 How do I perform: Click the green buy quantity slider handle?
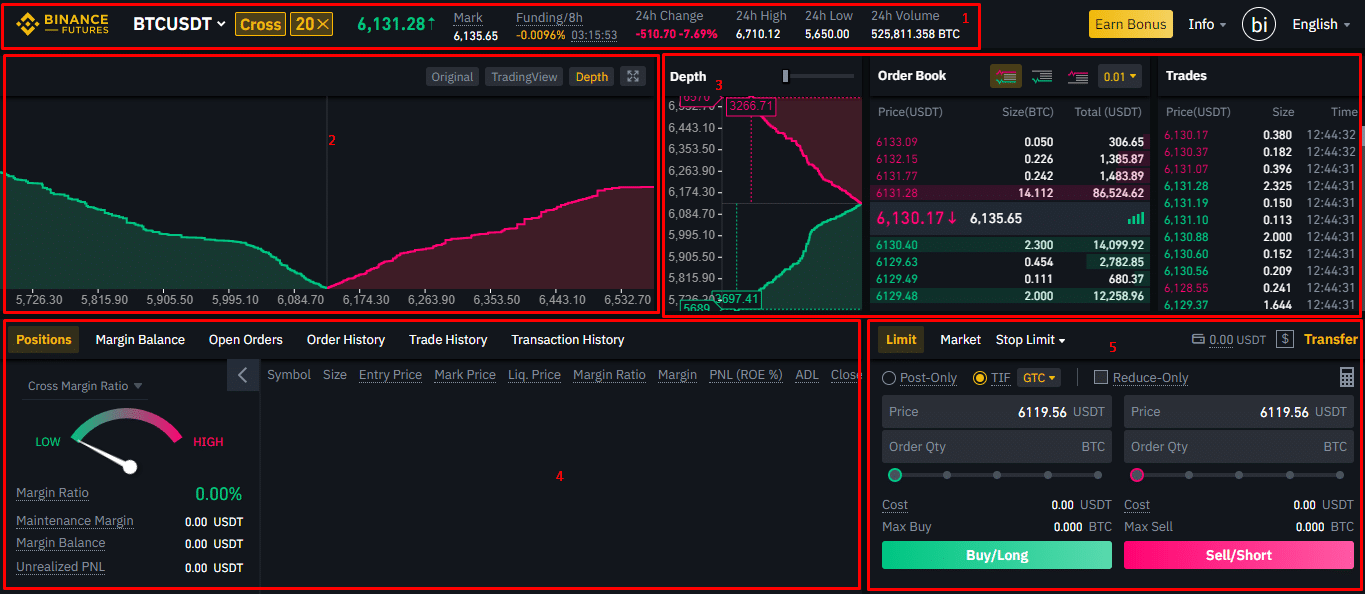coord(895,475)
